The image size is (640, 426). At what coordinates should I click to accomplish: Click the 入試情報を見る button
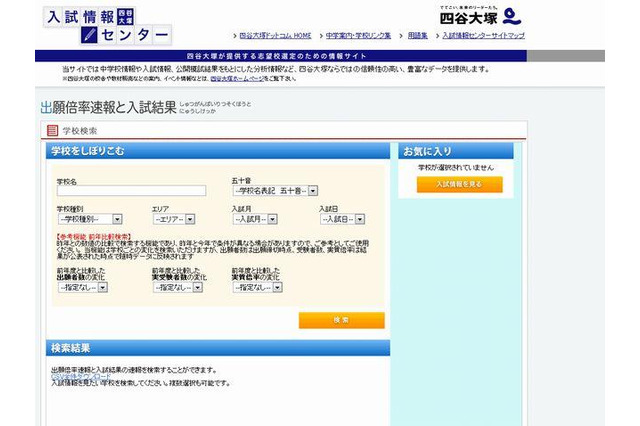coord(460,184)
